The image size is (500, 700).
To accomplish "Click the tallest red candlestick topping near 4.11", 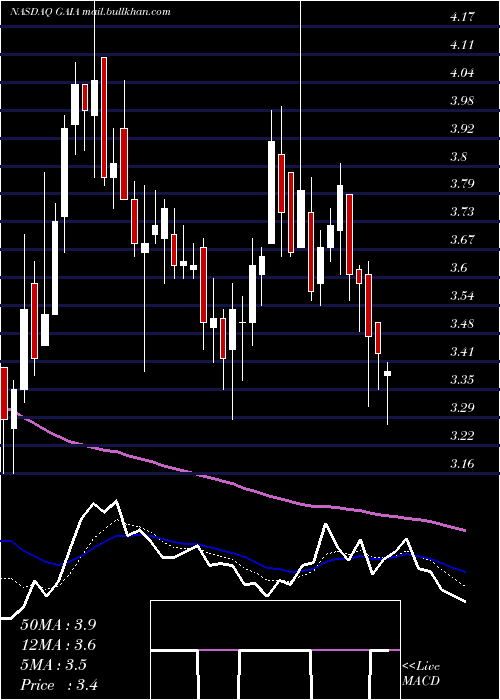I will pos(104,117).
